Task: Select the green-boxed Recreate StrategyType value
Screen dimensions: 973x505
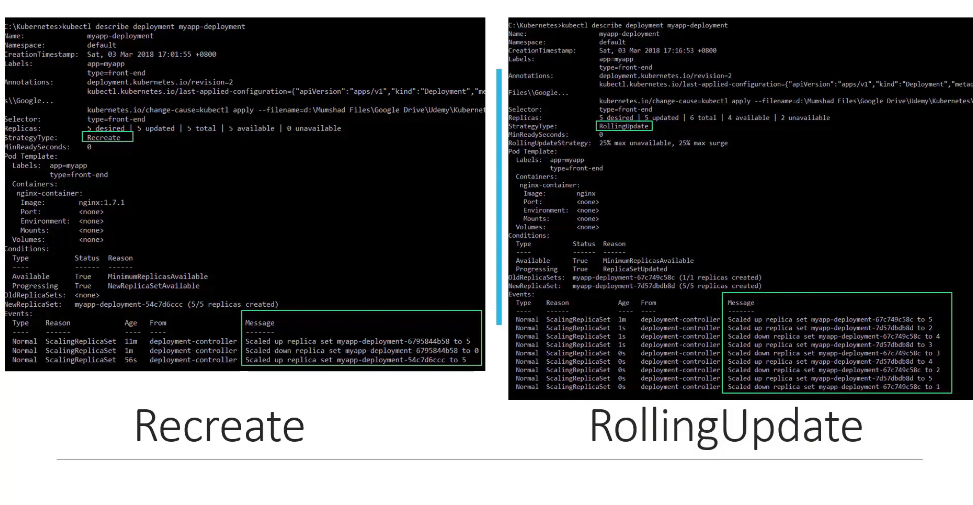Action: pos(103,137)
